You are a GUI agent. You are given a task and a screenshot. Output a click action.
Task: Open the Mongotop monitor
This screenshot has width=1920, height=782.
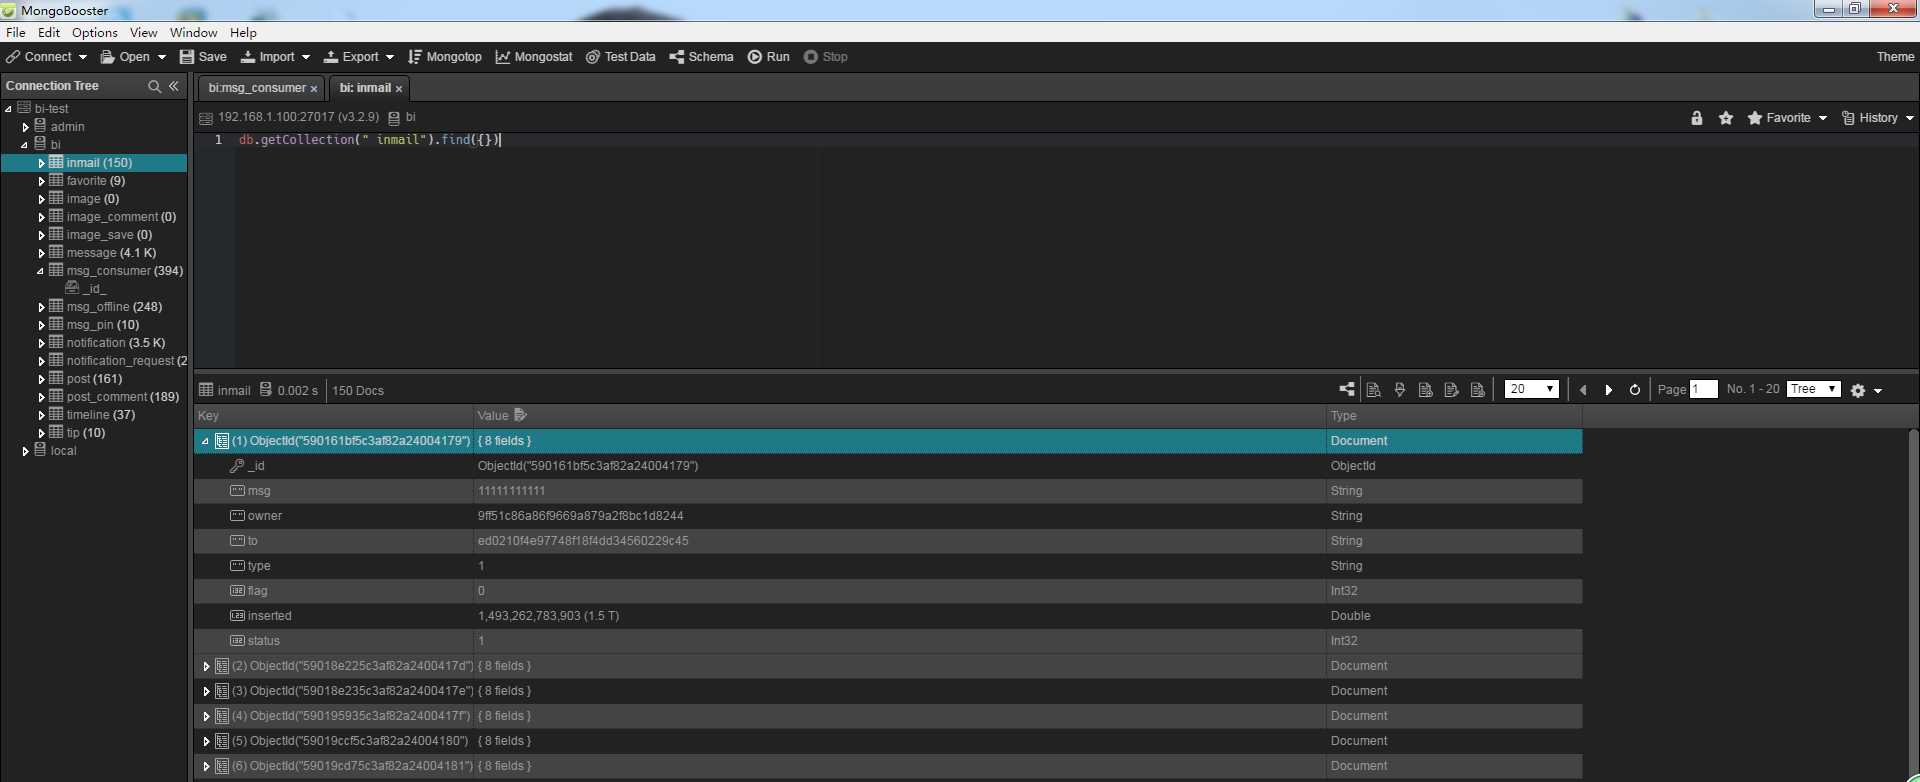pos(445,57)
